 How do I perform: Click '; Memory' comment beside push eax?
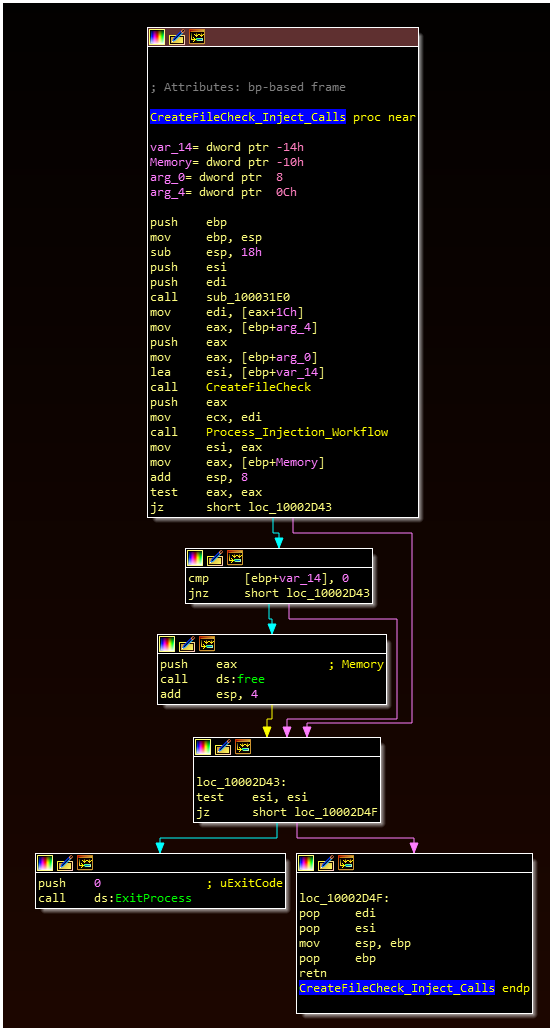tap(356, 665)
